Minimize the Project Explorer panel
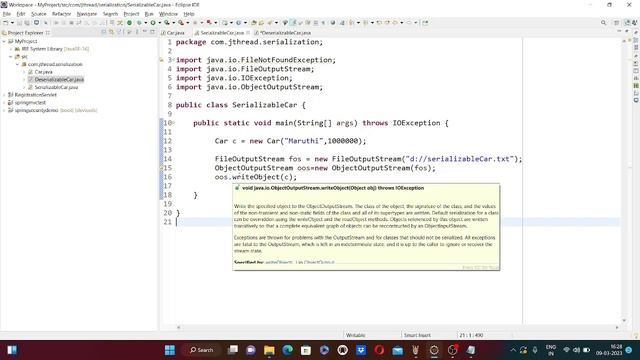The image size is (640, 360). pyautogui.click(x=145, y=32)
